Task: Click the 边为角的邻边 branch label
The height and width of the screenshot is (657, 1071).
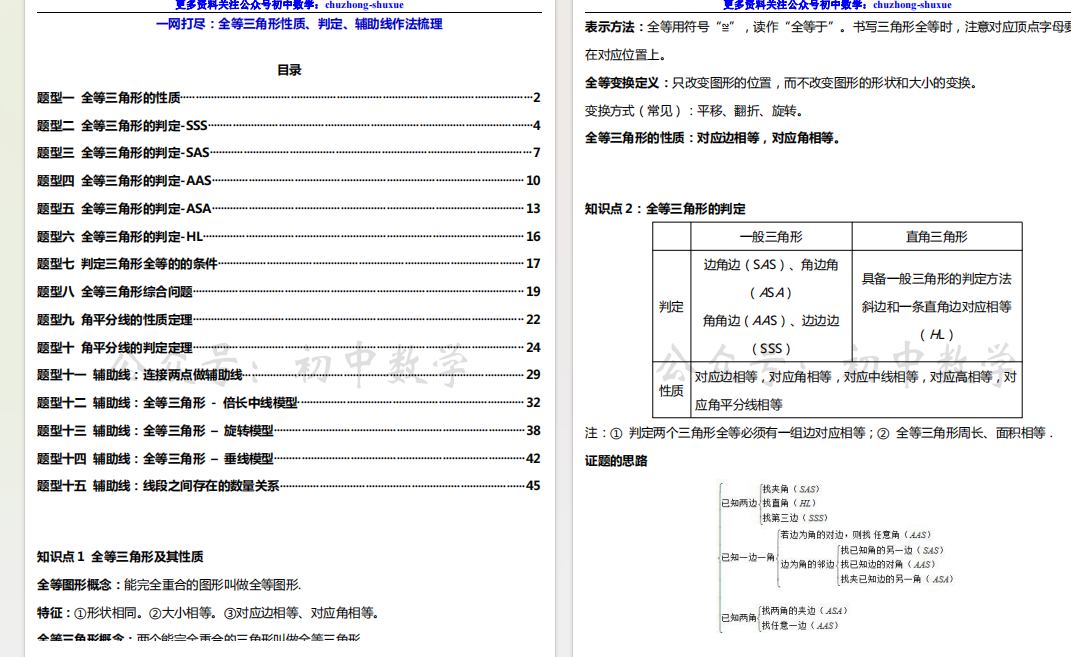Action: click(807, 565)
